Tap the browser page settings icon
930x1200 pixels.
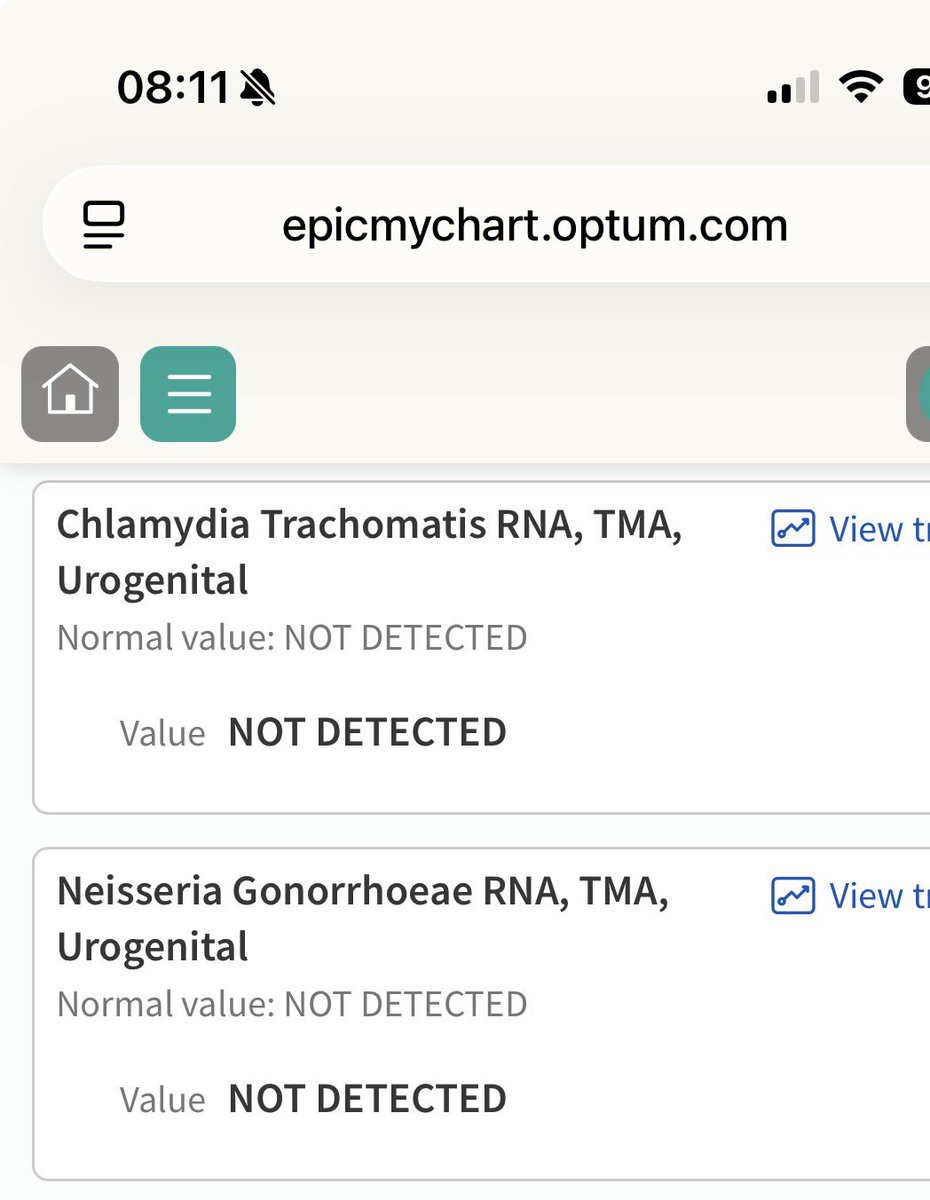(104, 225)
